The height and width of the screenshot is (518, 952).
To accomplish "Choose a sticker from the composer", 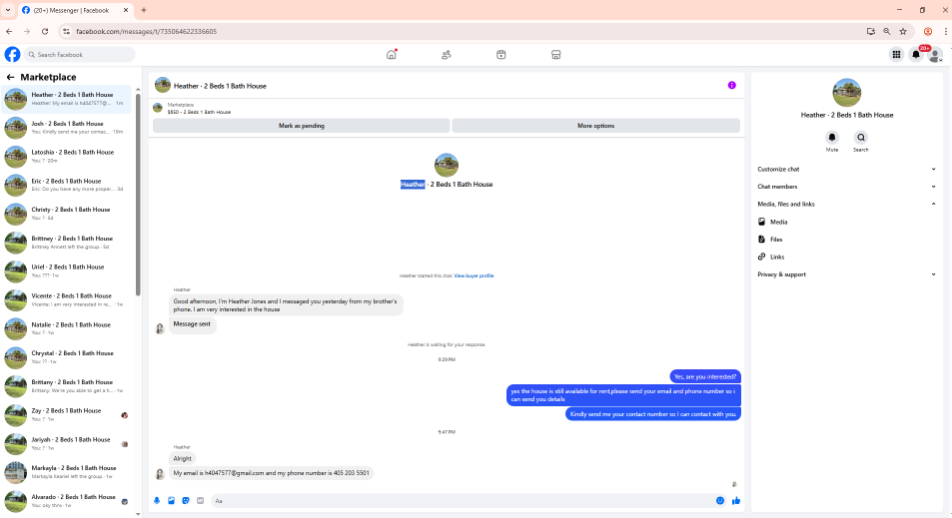I will click(x=186, y=500).
